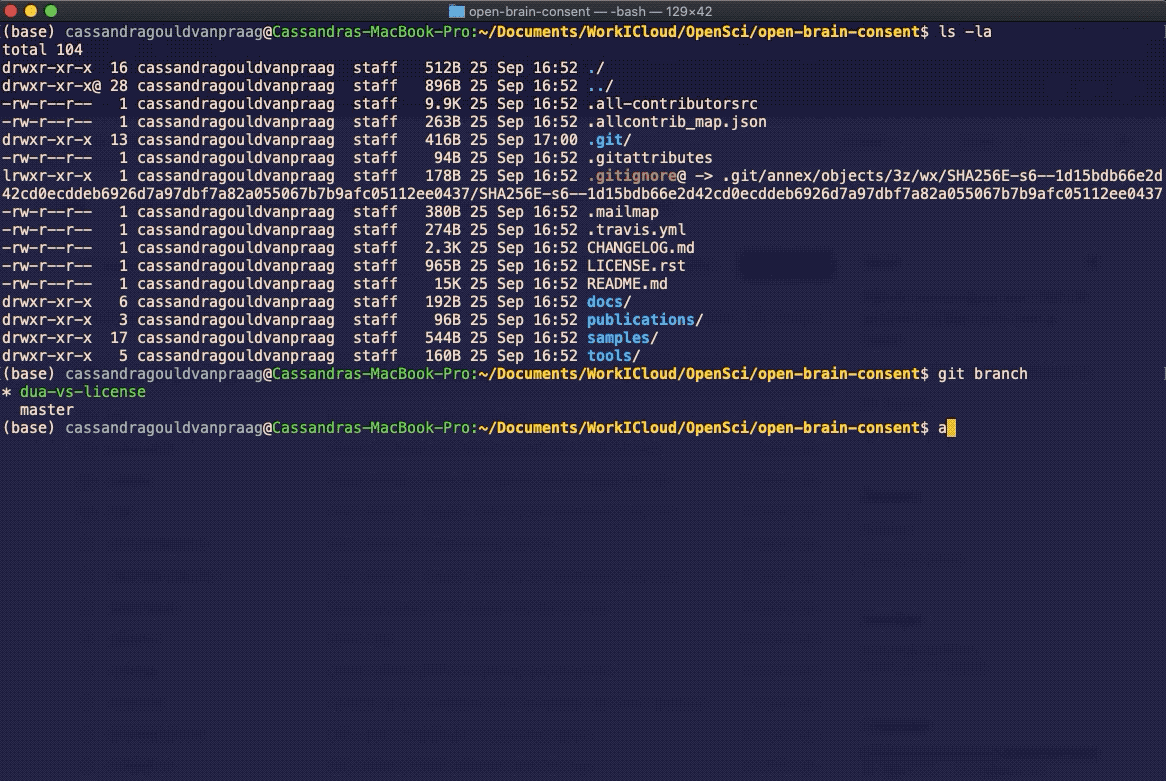Open the .git/ folder entry
The height and width of the screenshot is (781, 1166).
point(606,140)
